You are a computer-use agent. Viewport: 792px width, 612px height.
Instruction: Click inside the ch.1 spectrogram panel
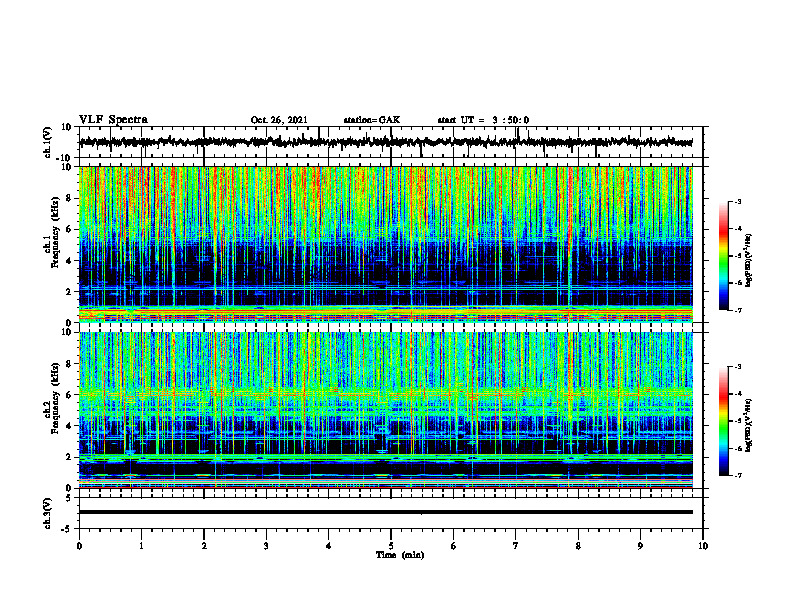[386, 244]
